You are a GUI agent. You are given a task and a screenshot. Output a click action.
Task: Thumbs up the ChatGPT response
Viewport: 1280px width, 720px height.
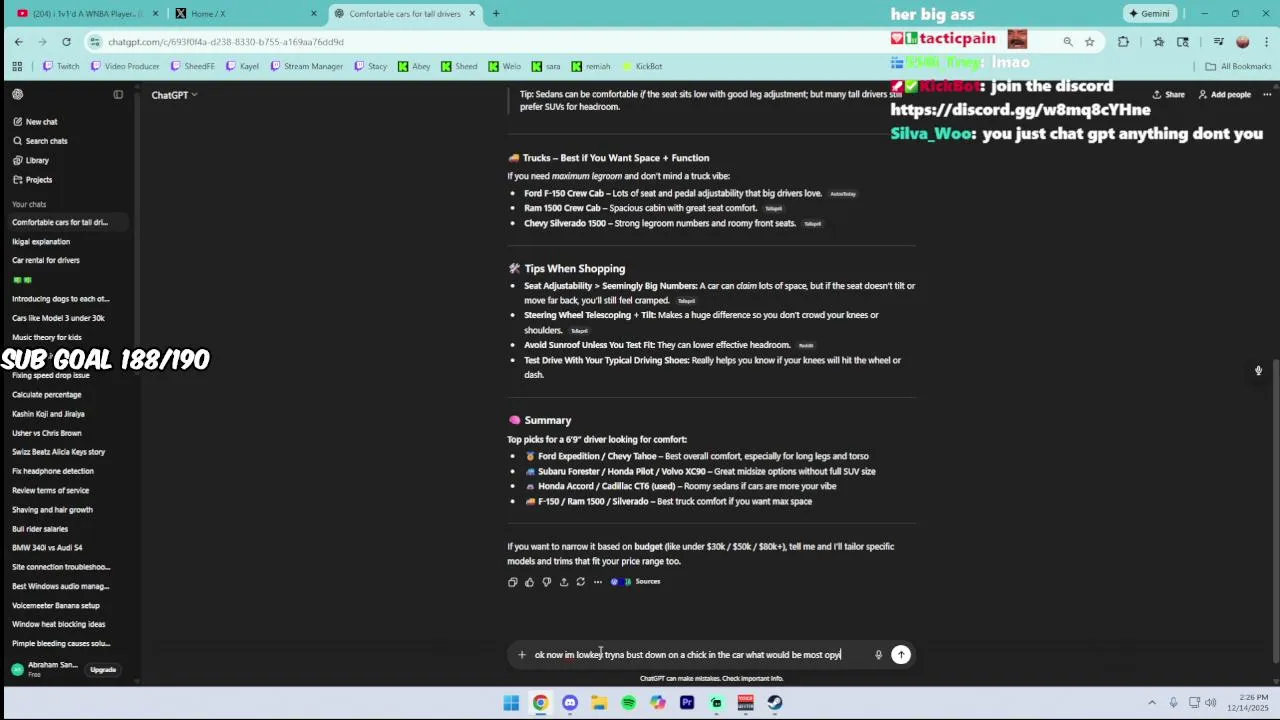click(x=530, y=582)
